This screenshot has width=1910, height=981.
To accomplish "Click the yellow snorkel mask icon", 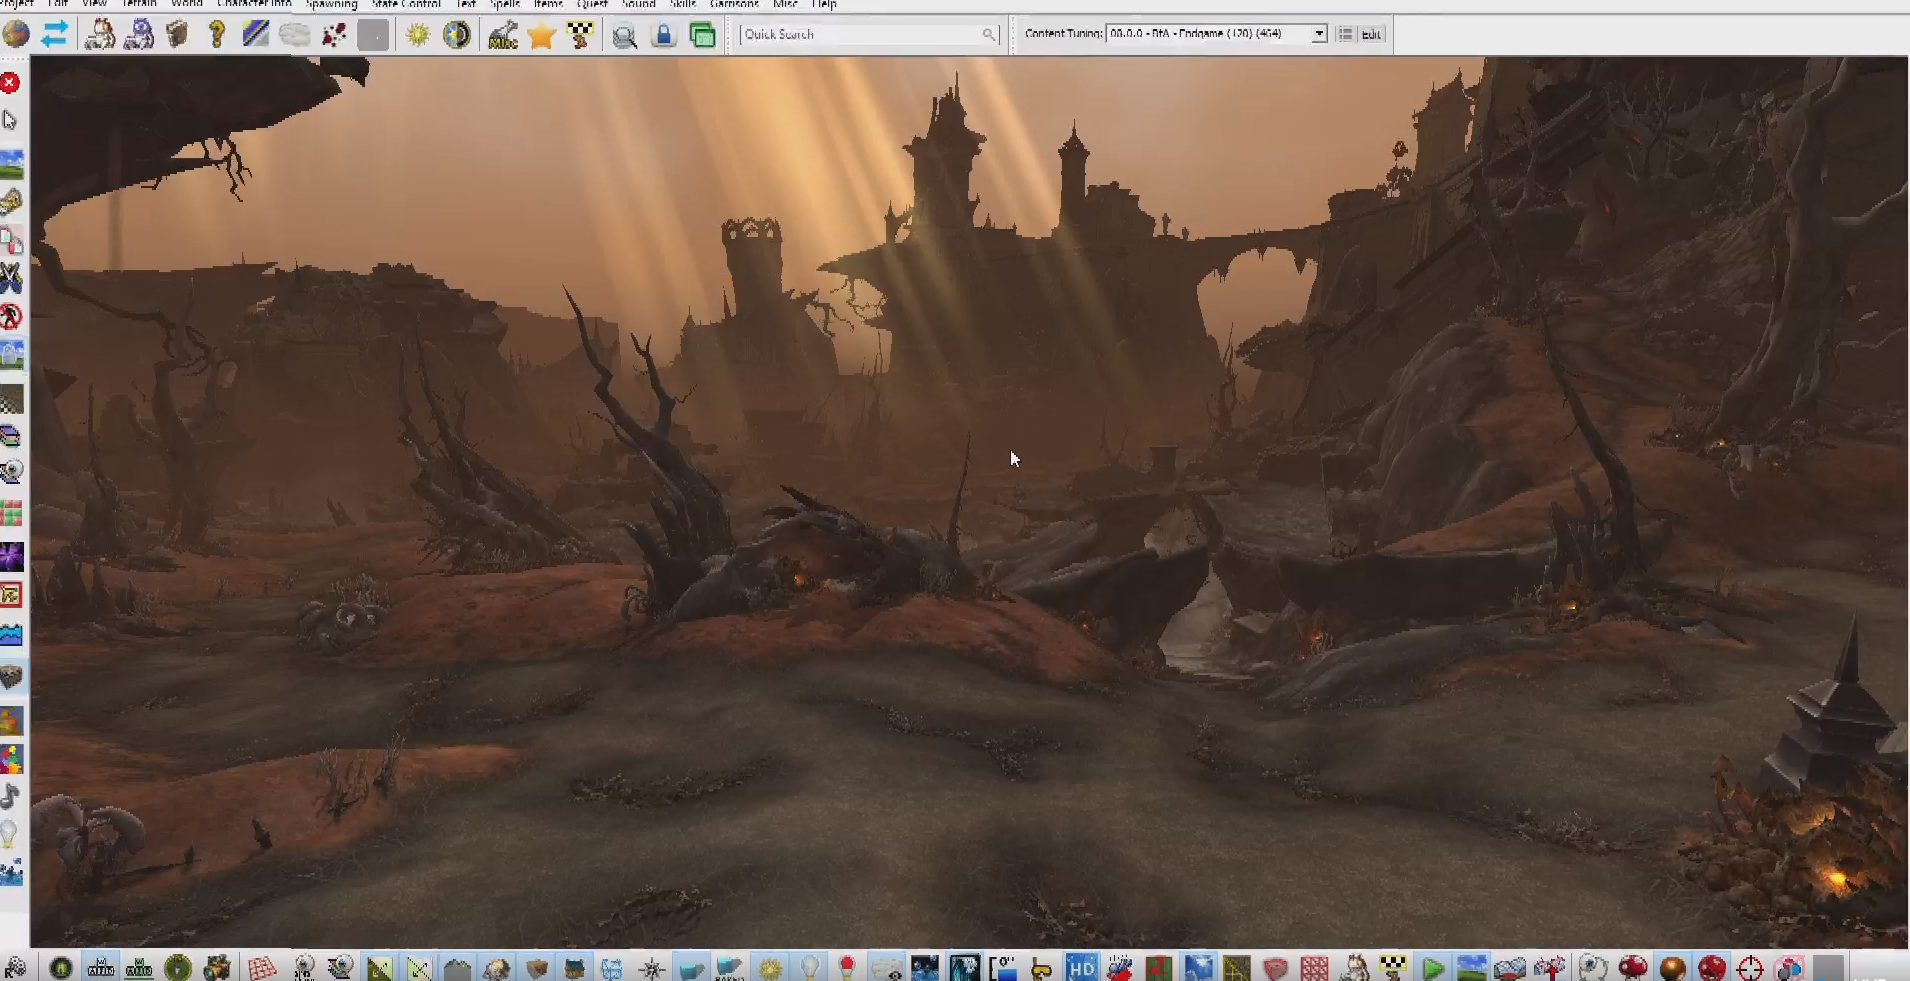I will tap(1041, 969).
